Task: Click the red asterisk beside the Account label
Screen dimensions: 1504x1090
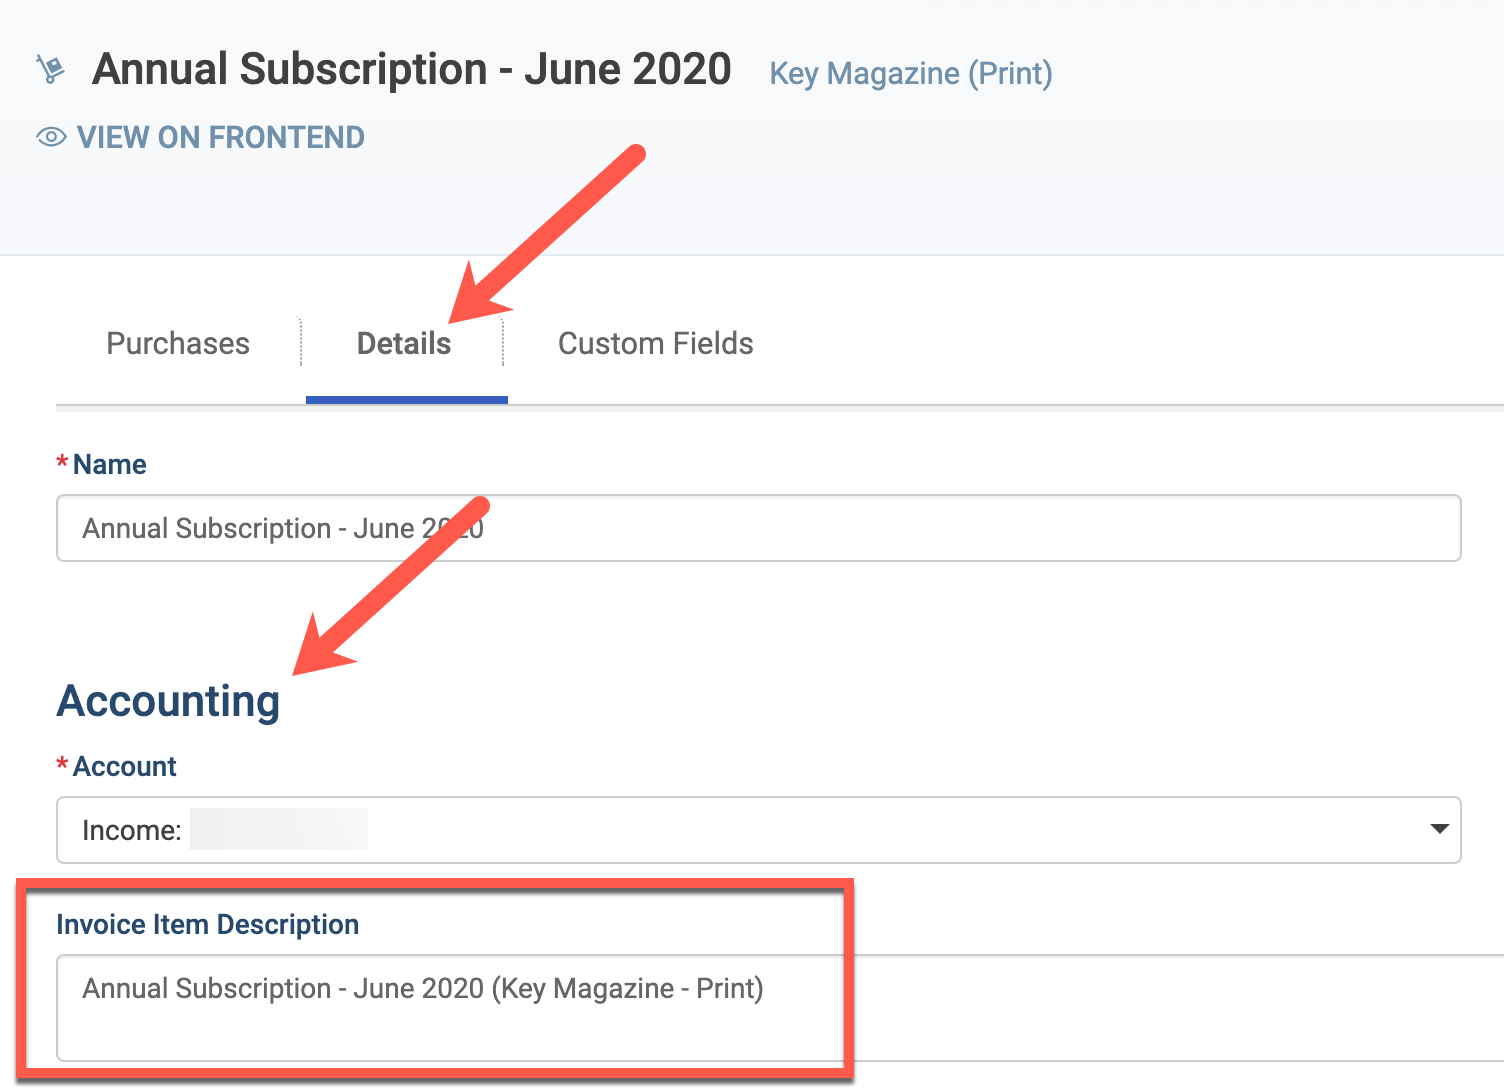Action: click(x=62, y=765)
